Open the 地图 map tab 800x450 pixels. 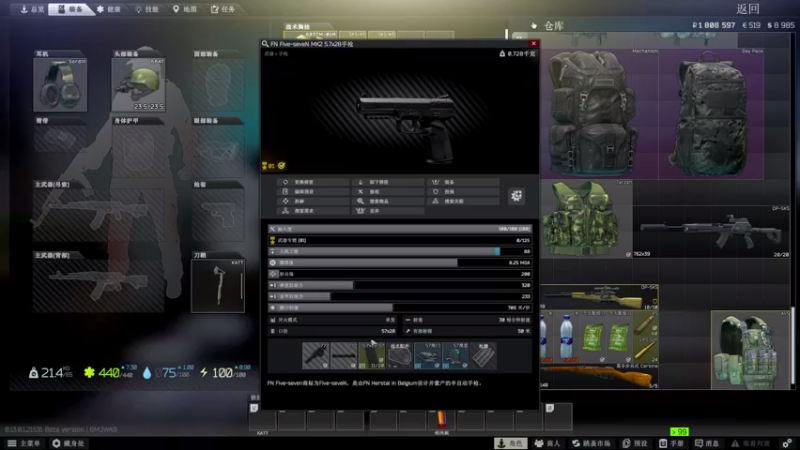click(x=185, y=9)
